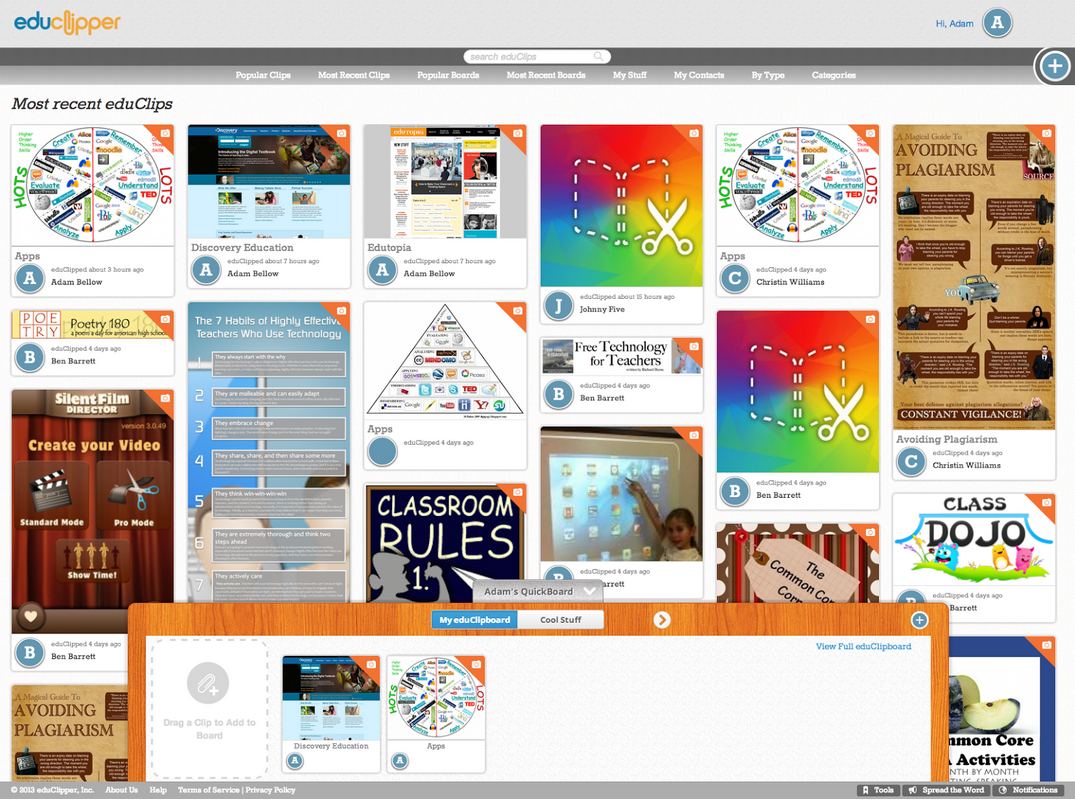Click the eduClipper logo

point(67,22)
